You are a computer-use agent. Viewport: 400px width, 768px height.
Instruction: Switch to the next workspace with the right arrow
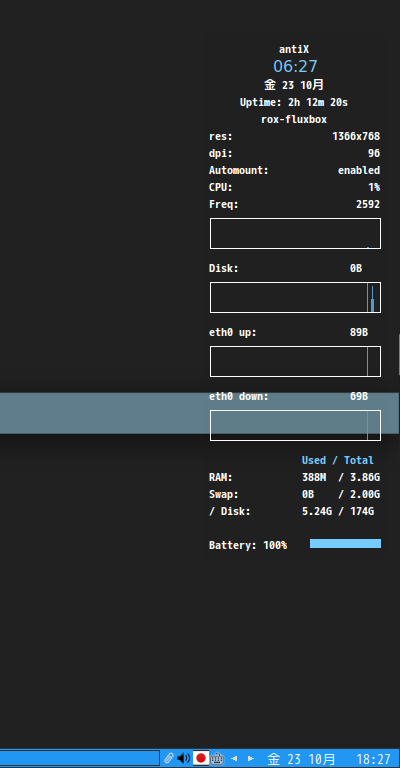[x=251, y=759]
